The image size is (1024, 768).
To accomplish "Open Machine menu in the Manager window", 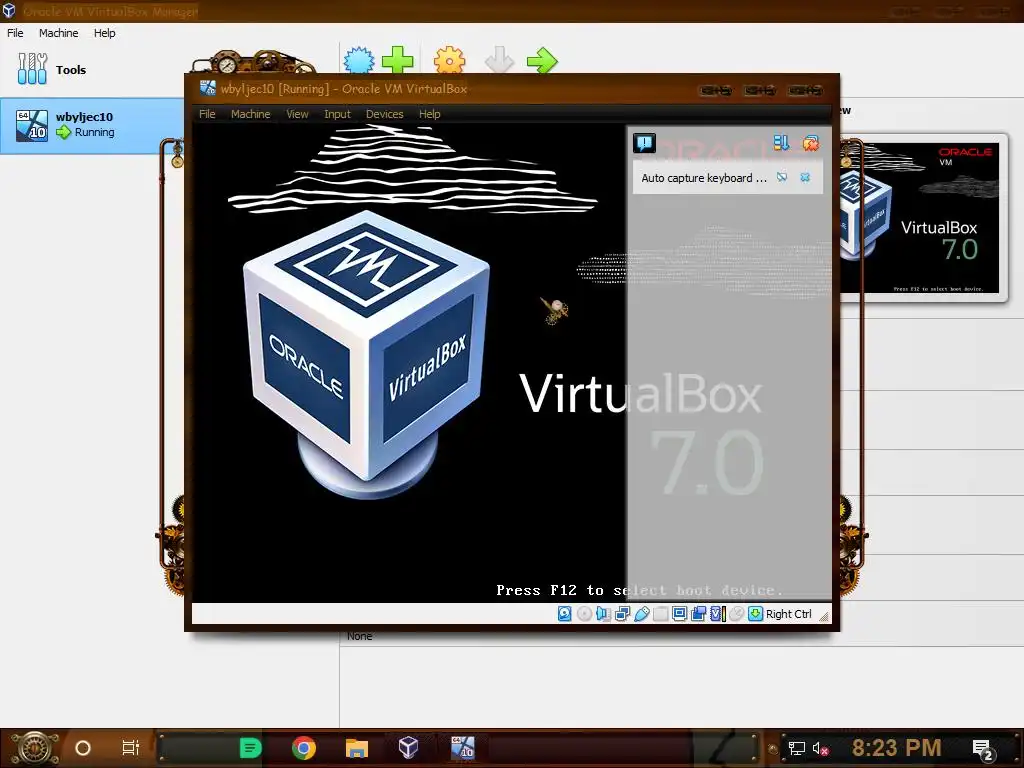I will tap(58, 33).
